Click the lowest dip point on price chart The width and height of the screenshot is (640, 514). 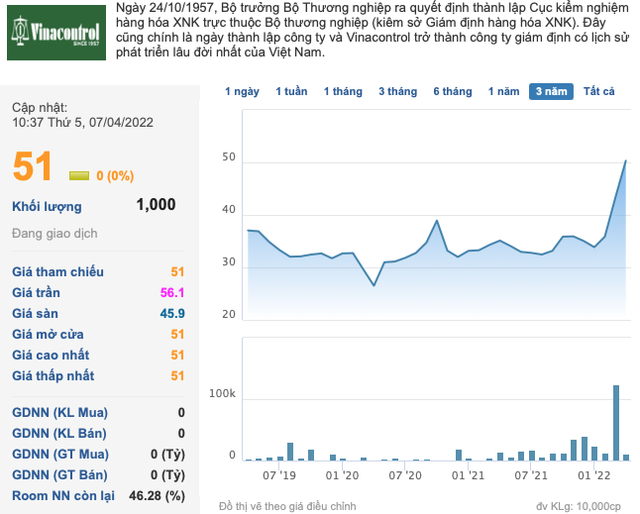(374, 286)
